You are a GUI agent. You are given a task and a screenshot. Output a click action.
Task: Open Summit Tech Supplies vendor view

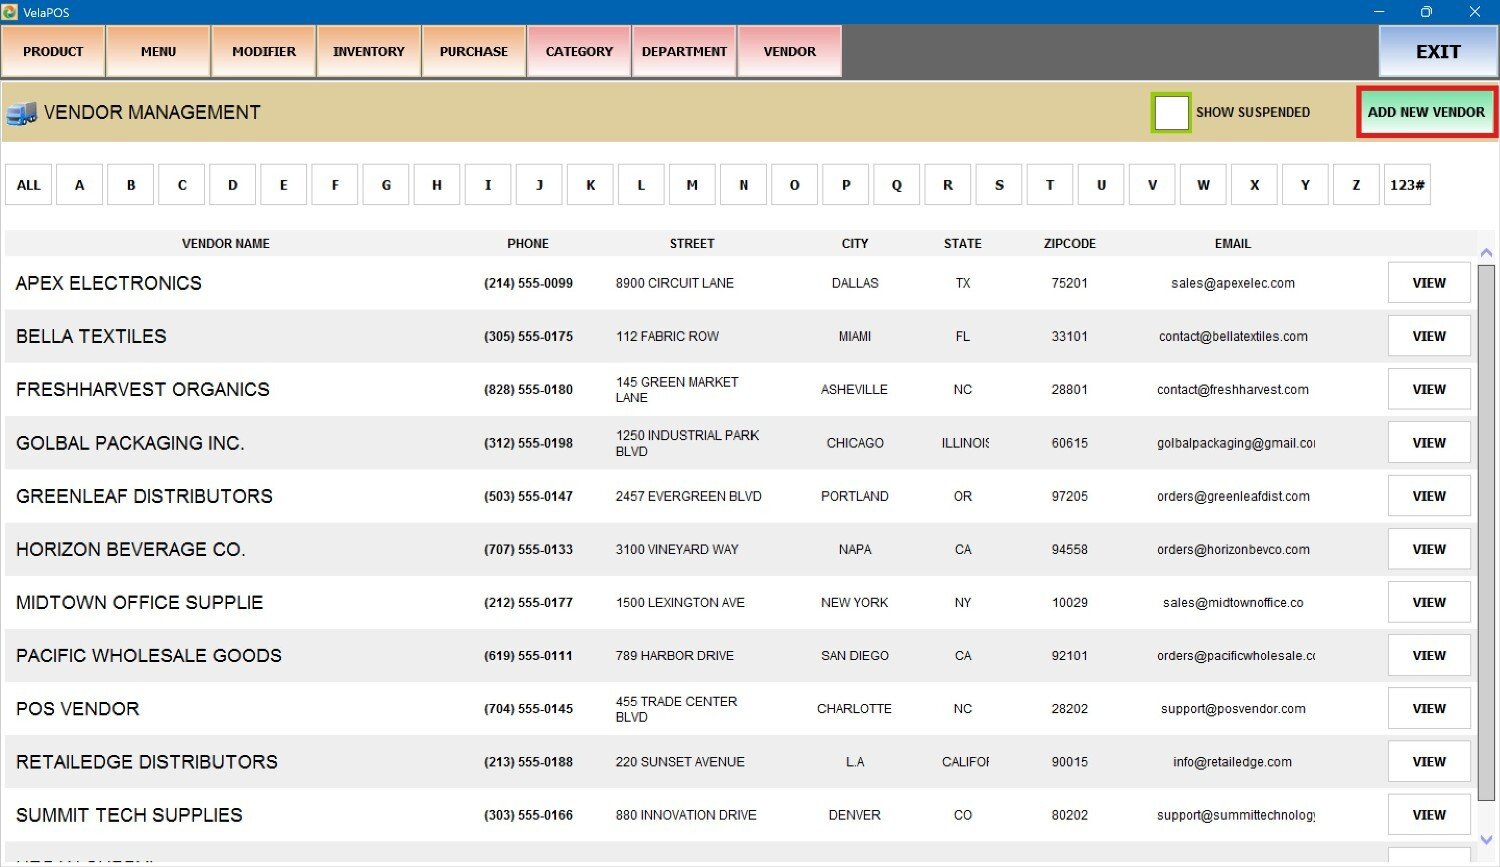point(1428,815)
